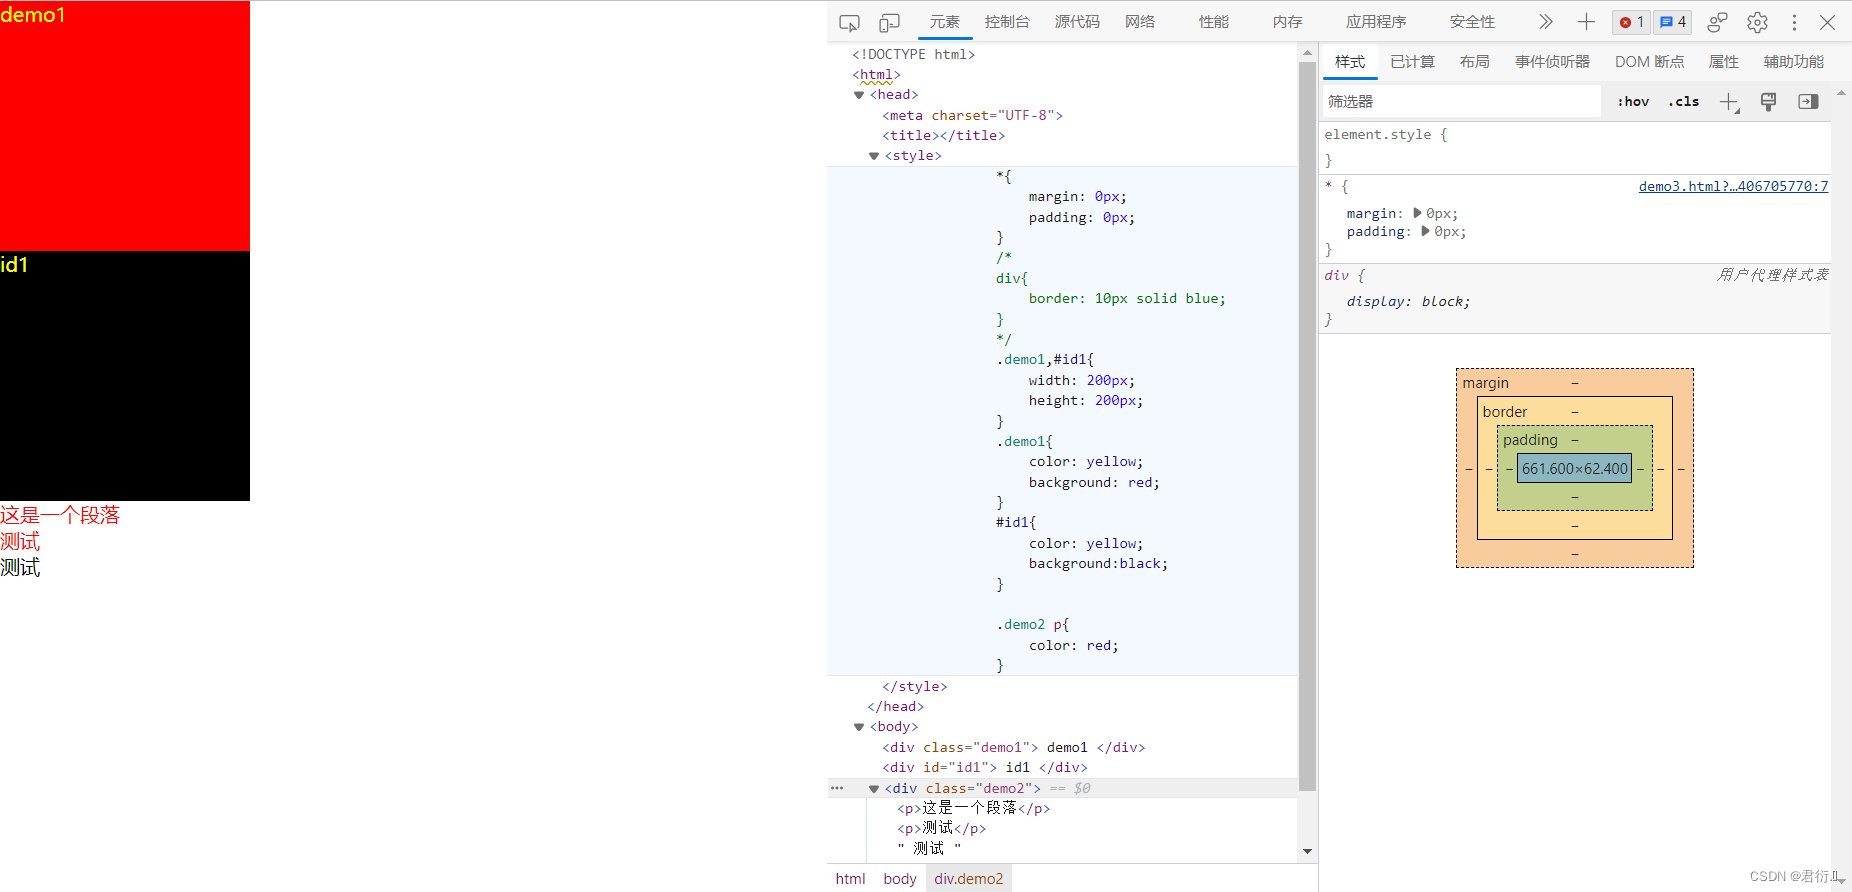Open the element state paintbrush icon in styles toolbar
Screen dimensions: 1852x892
pyautogui.click(x=1768, y=102)
